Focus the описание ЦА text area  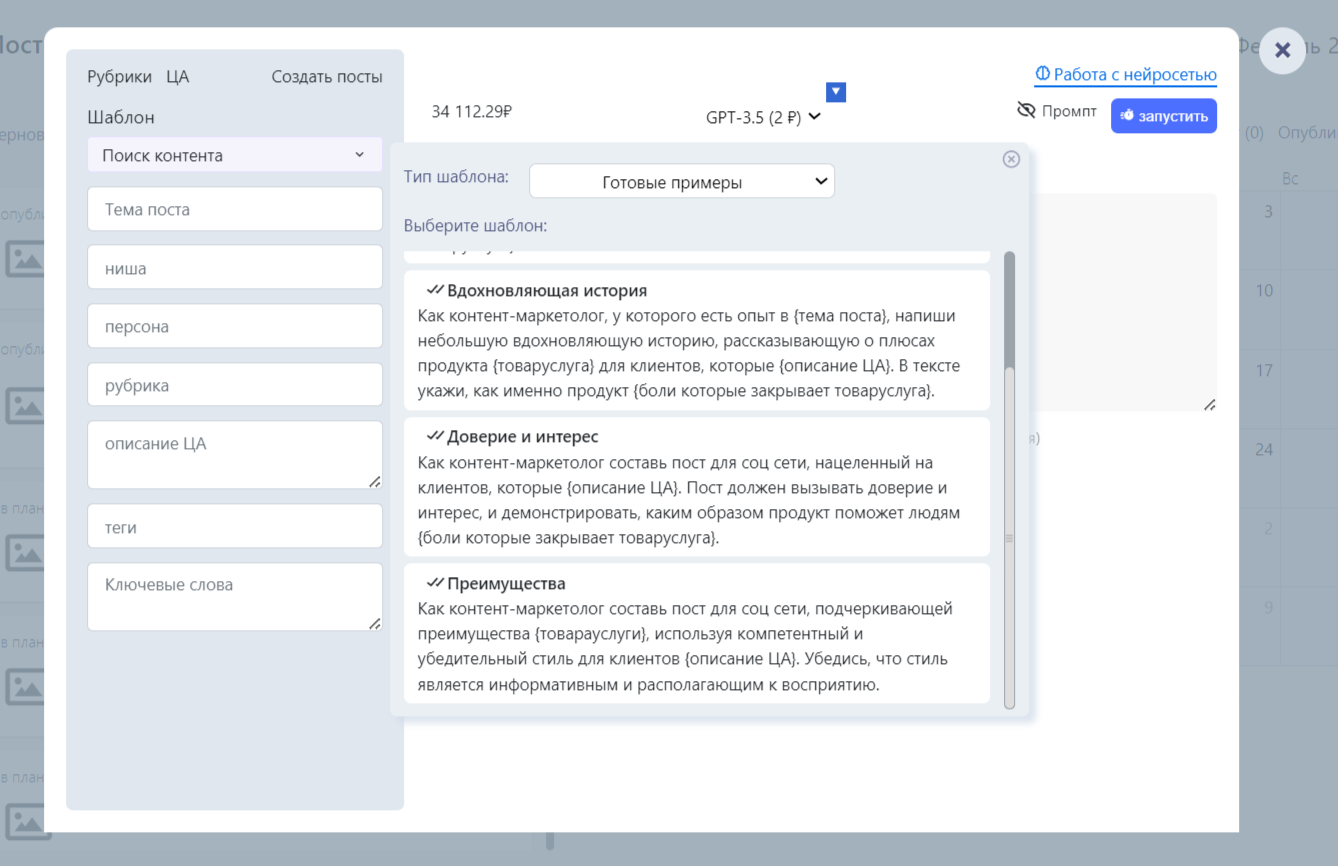coord(235,455)
